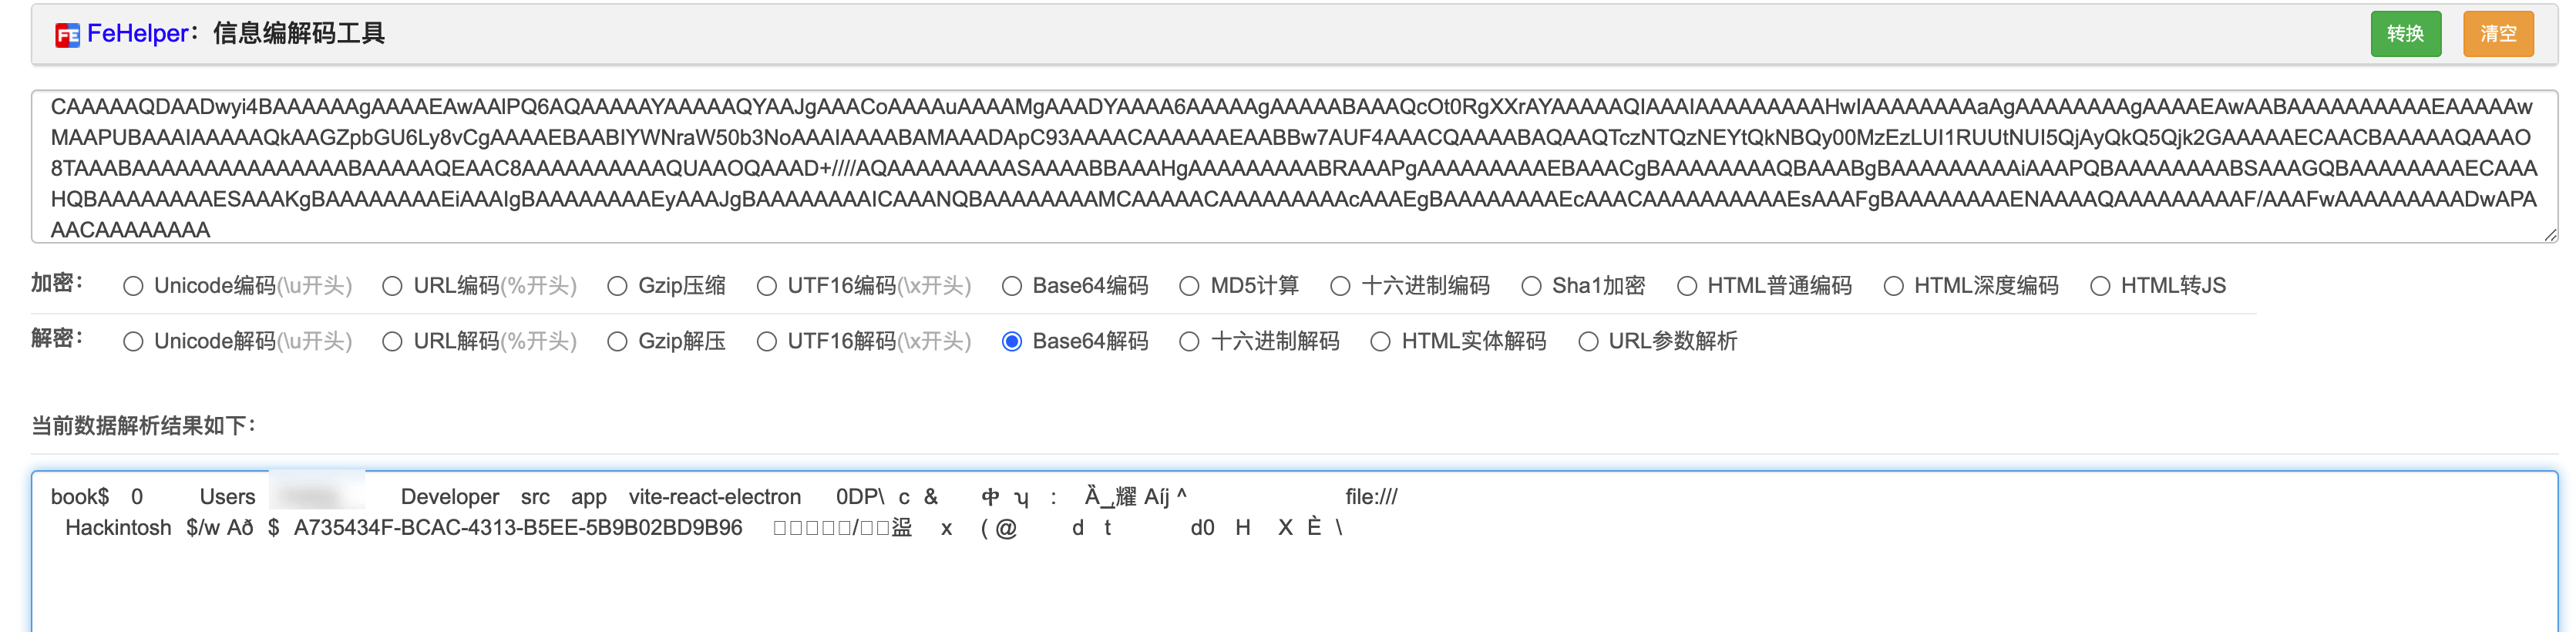Select Sha1加密 radio button
This screenshot has height=632, width=2576.
[x=1531, y=286]
